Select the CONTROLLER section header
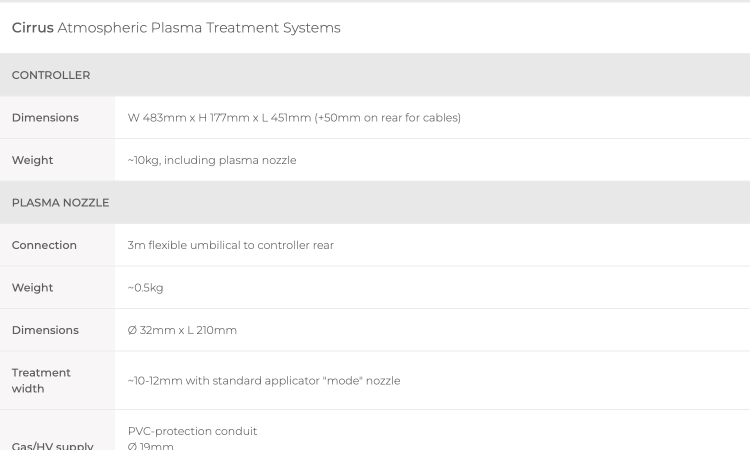 pyautogui.click(x=375, y=75)
